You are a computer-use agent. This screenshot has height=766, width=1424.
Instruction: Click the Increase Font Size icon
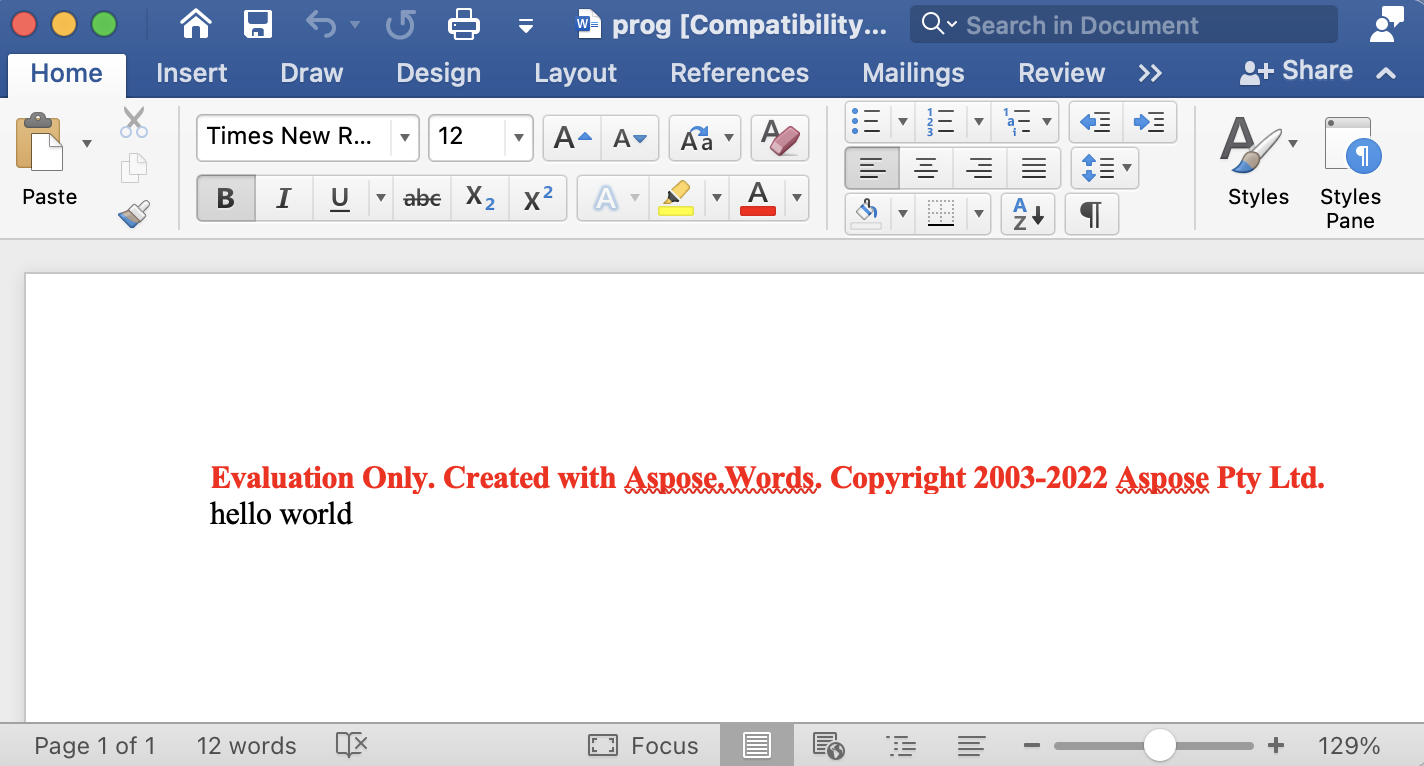pos(570,138)
